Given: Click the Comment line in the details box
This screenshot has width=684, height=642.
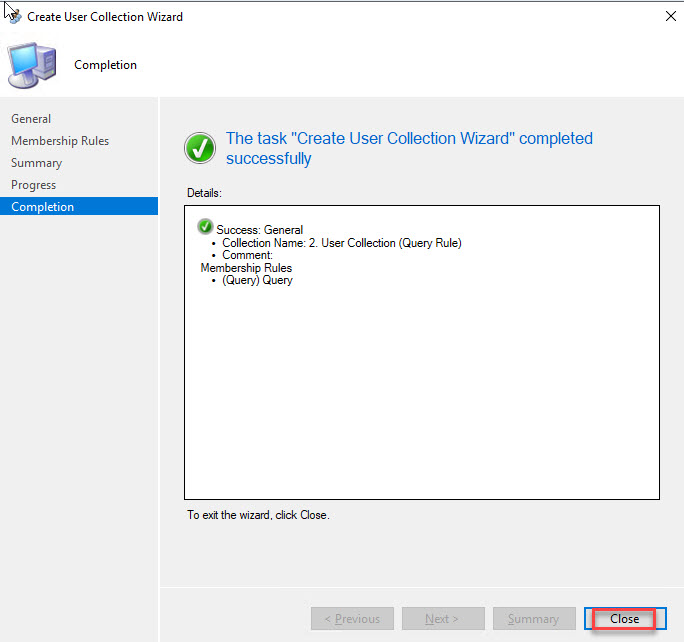Looking at the screenshot, I should 247,255.
